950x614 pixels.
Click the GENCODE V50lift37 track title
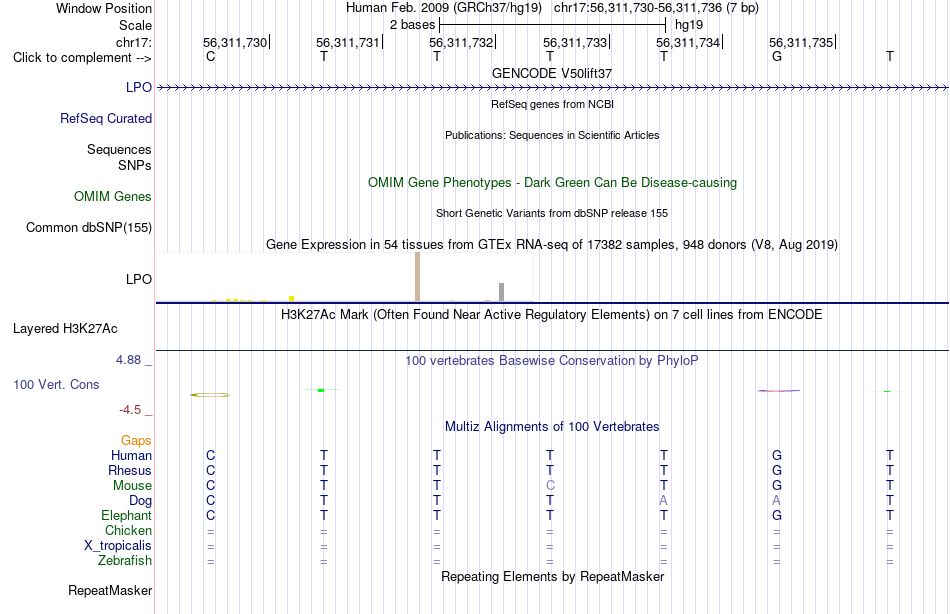pyautogui.click(x=552, y=73)
